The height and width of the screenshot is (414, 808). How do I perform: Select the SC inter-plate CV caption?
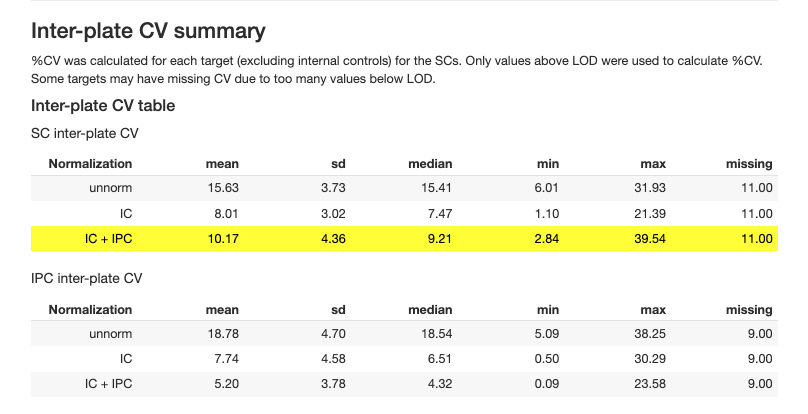tap(85, 133)
